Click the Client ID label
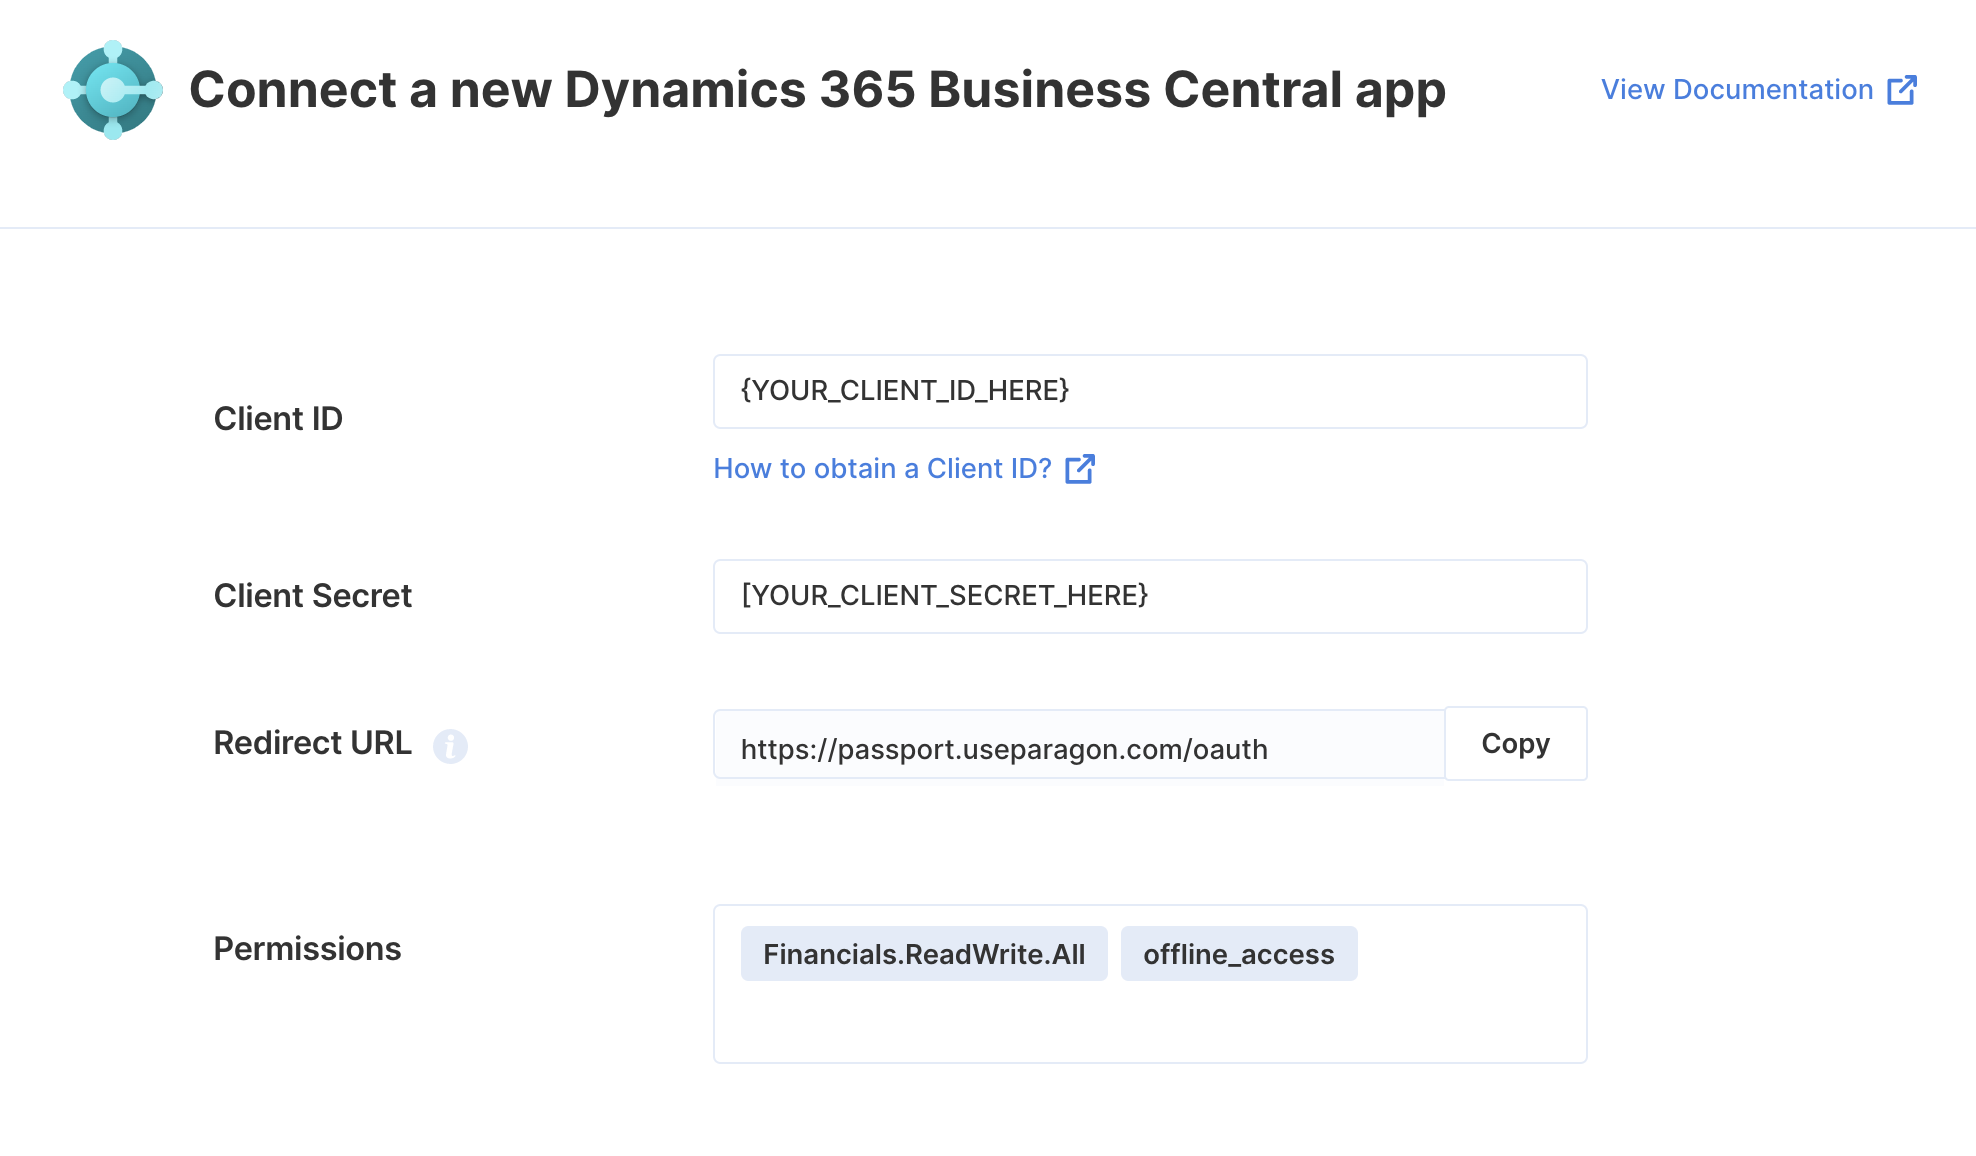This screenshot has width=1976, height=1156. coord(278,419)
